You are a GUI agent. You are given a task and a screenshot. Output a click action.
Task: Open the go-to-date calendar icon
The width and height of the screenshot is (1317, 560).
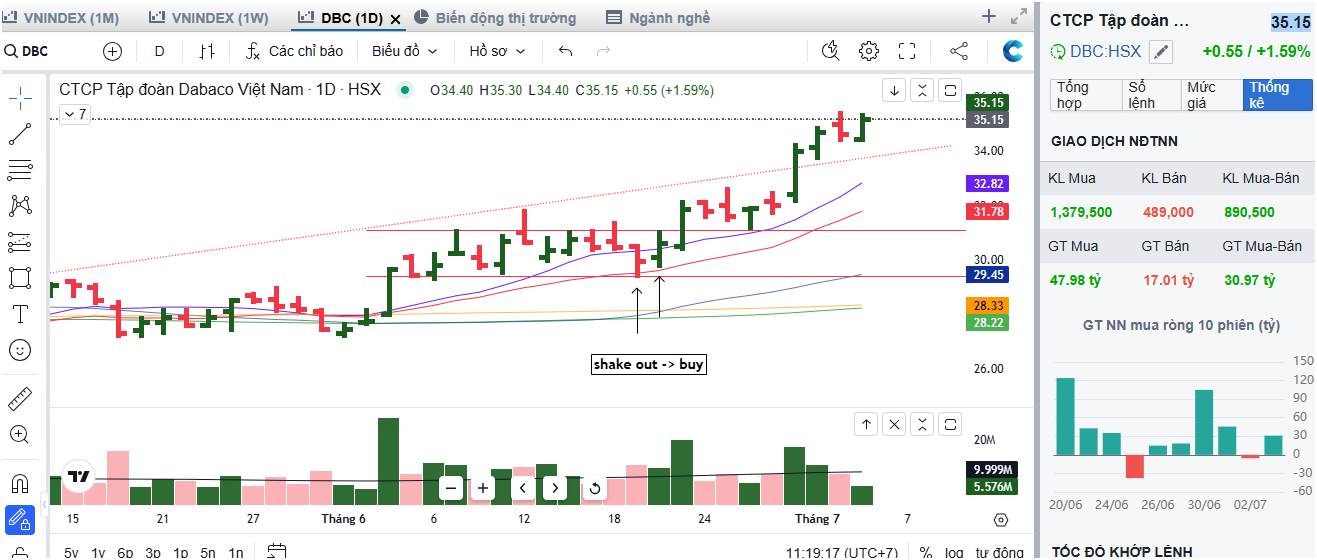pyautogui.click(x=278, y=552)
